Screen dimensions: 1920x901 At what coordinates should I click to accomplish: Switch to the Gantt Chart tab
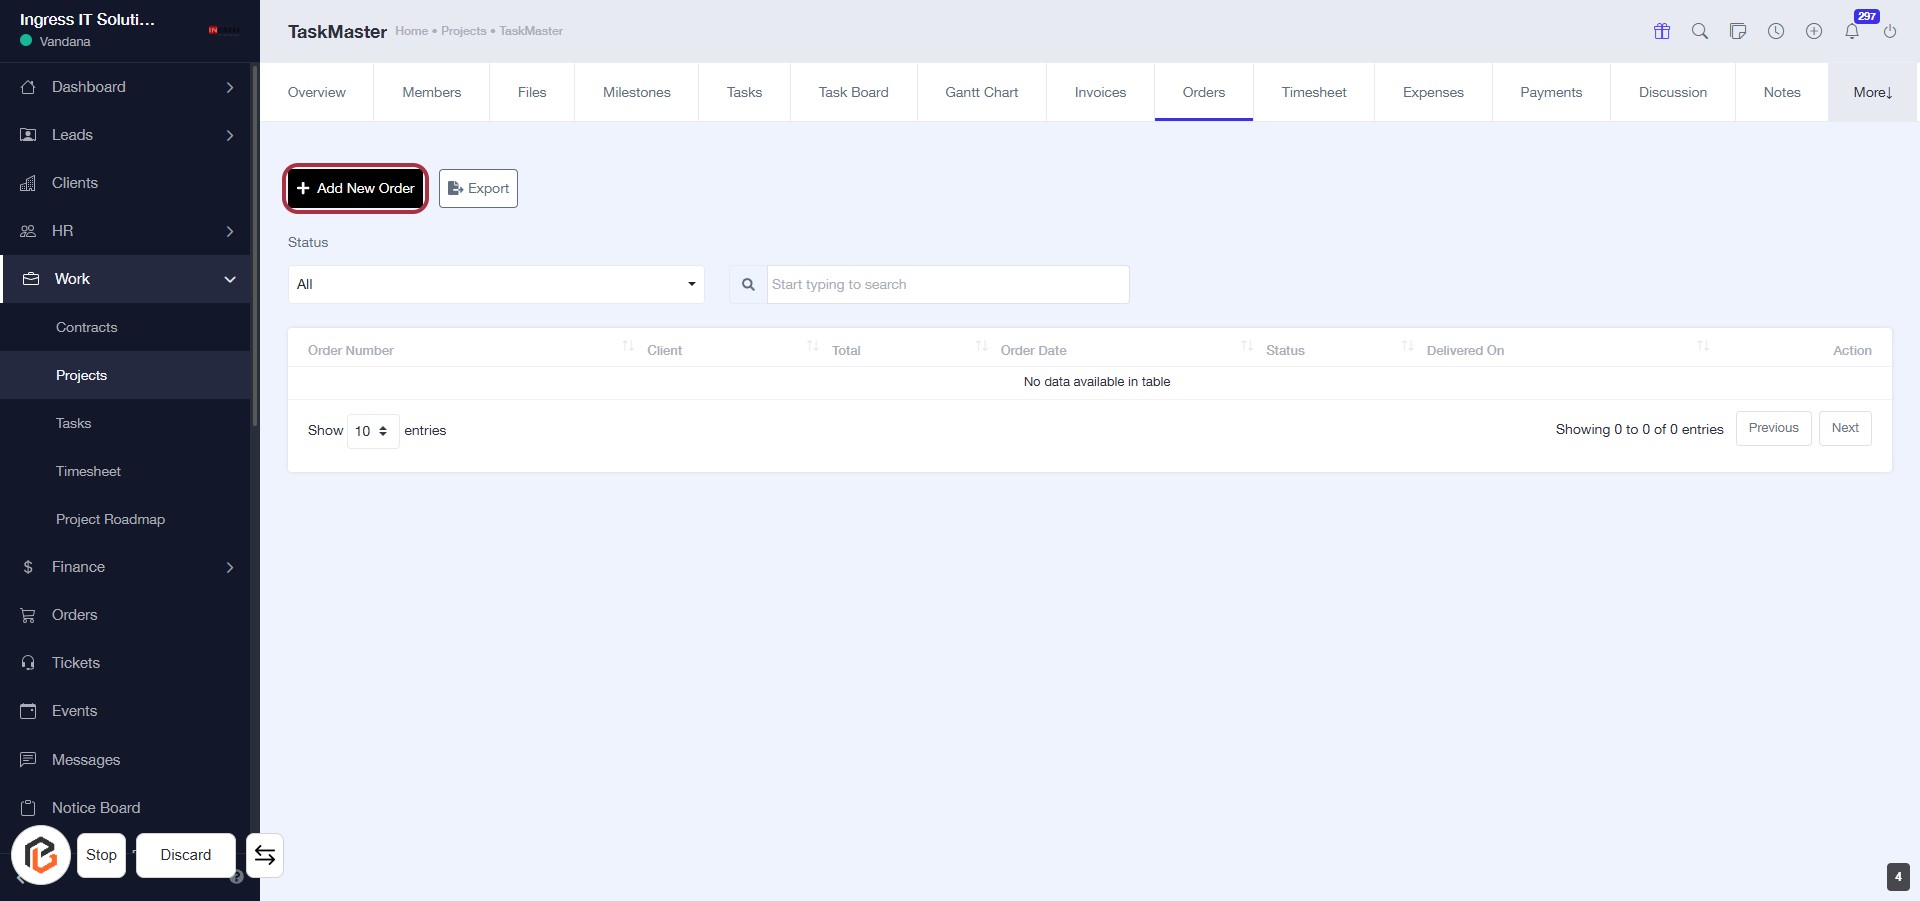pos(981,92)
